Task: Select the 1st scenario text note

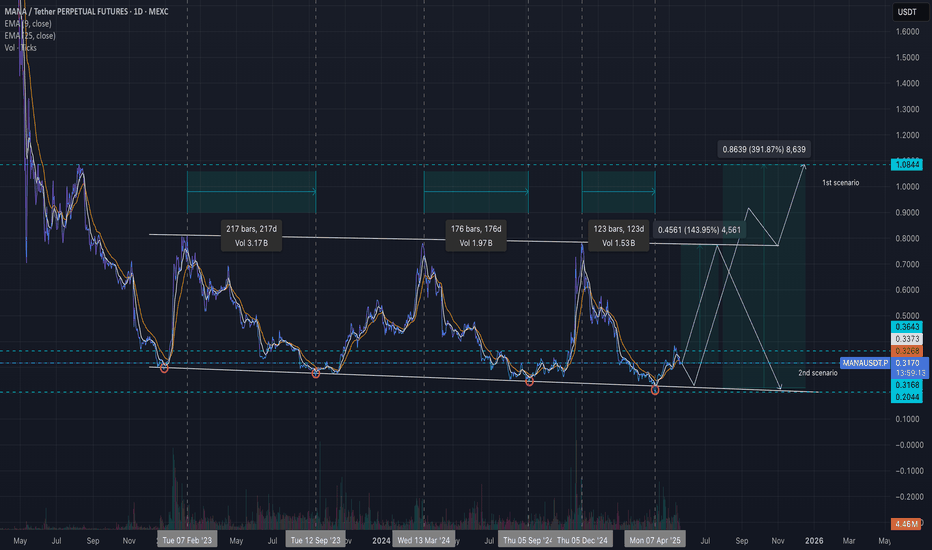Action: pyautogui.click(x=840, y=183)
